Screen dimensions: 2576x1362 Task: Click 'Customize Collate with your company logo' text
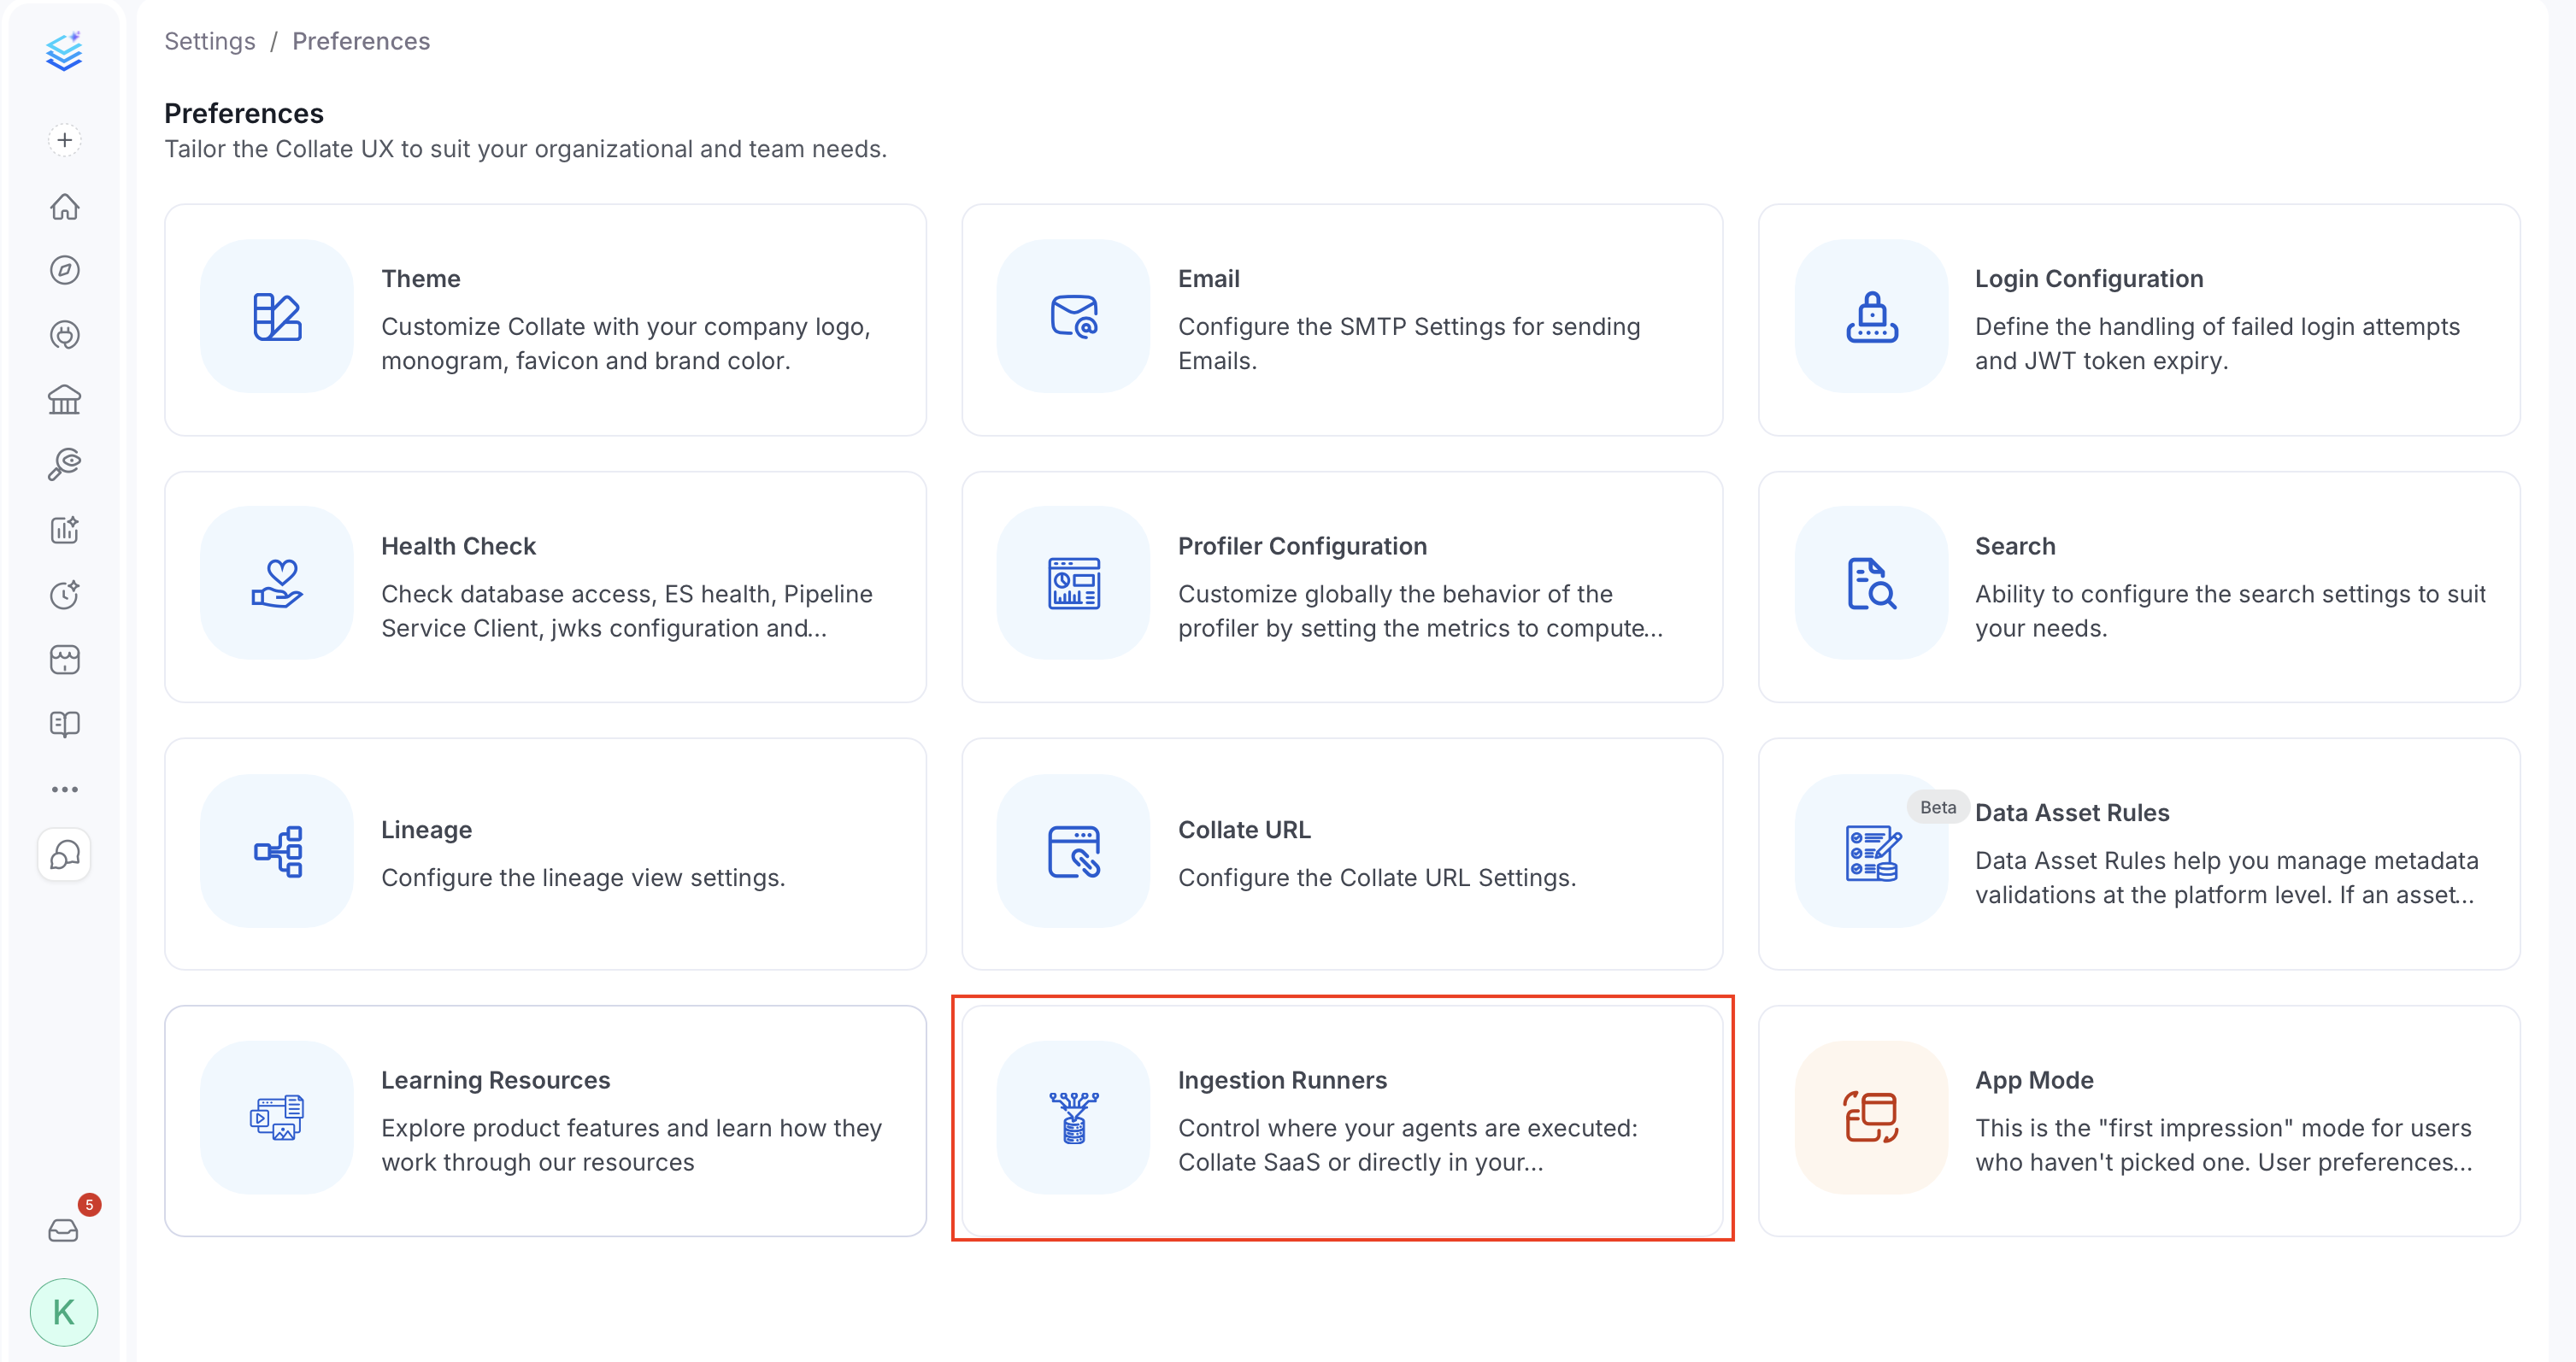pos(626,344)
